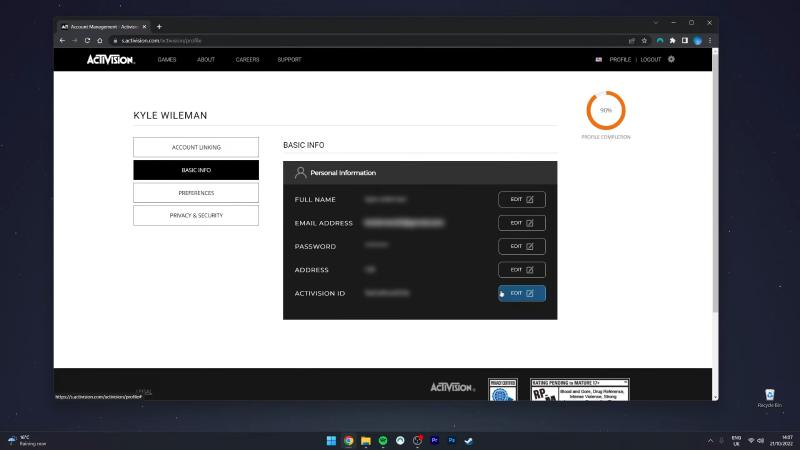Click the Privacy Certified badge in footer
800x450 pixels.
tap(503, 389)
